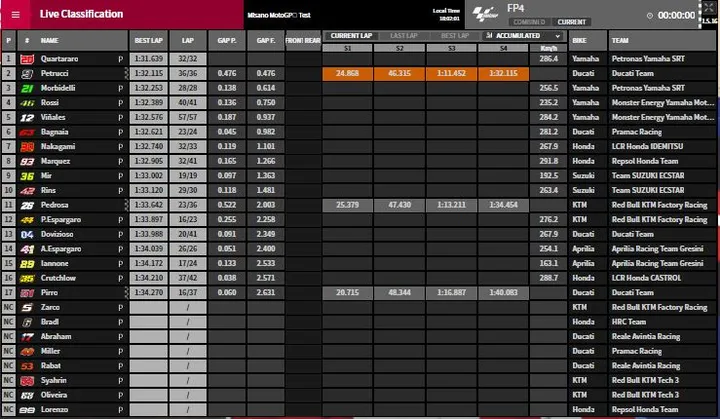Click Petrucci's orange S4 time 1:32.115

(503, 74)
